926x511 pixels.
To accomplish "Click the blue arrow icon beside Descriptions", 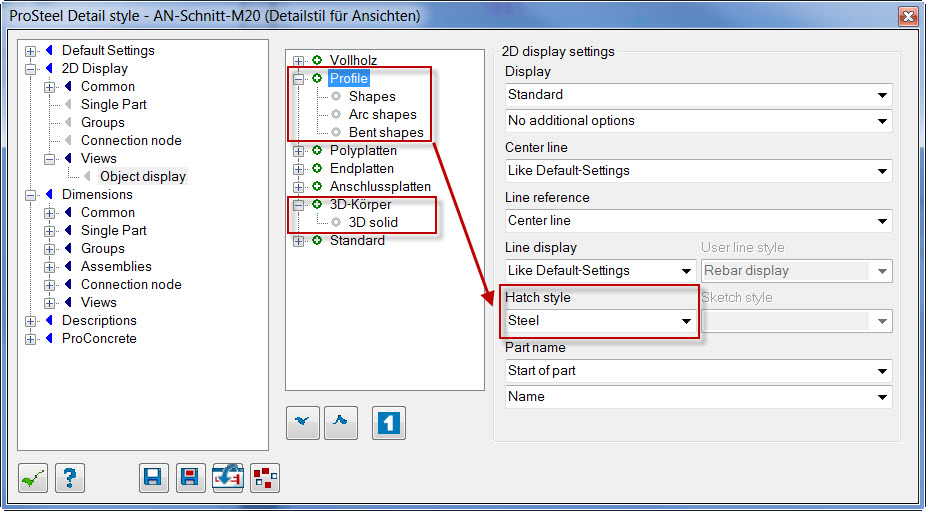I will (50, 321).
